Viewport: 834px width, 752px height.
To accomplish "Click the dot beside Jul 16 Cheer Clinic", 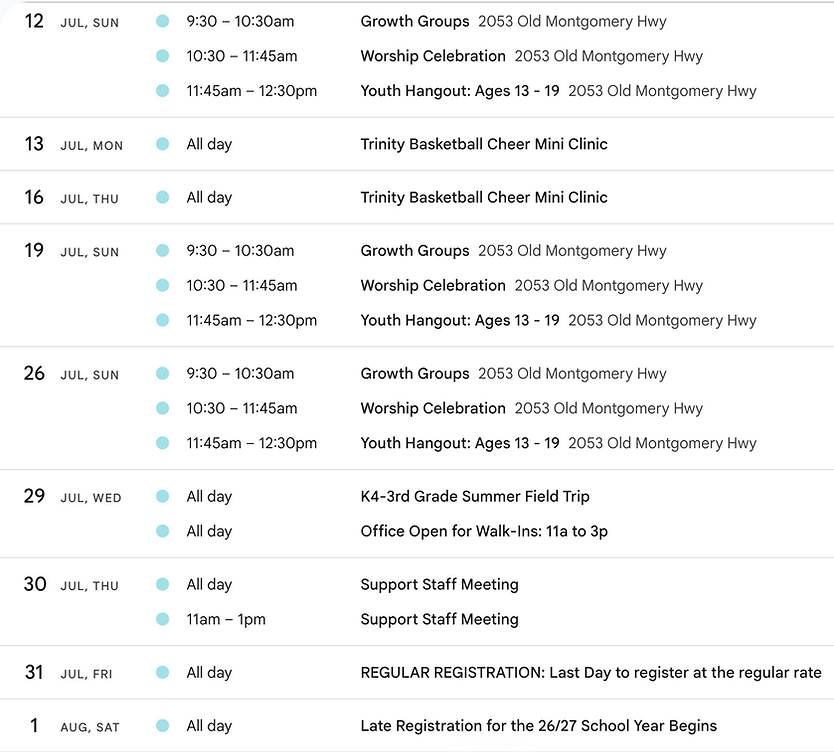I will pyautogui.click(x=163, y=197).
